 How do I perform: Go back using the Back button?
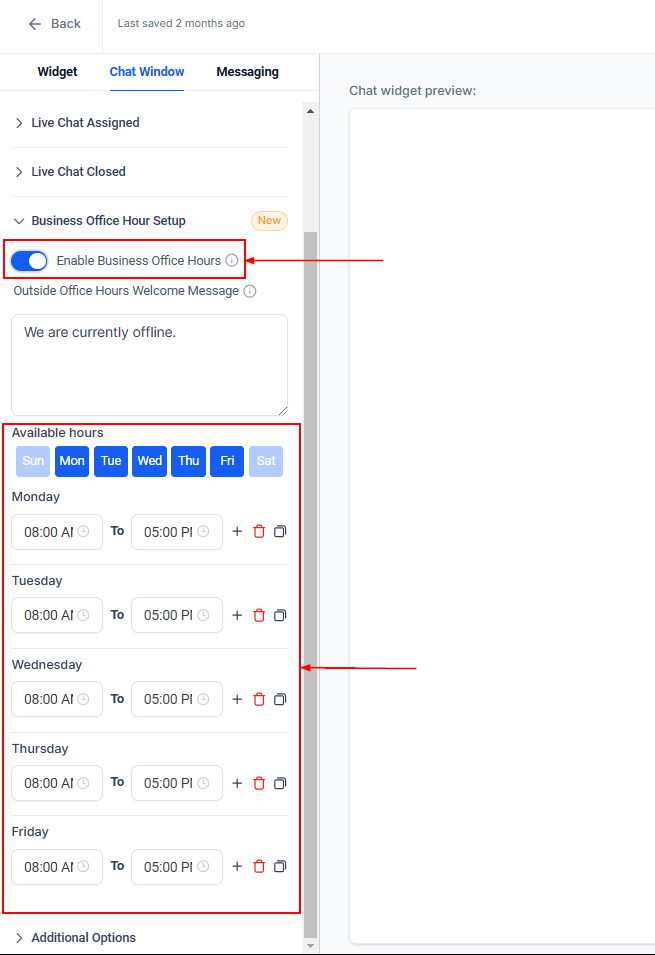54,24
